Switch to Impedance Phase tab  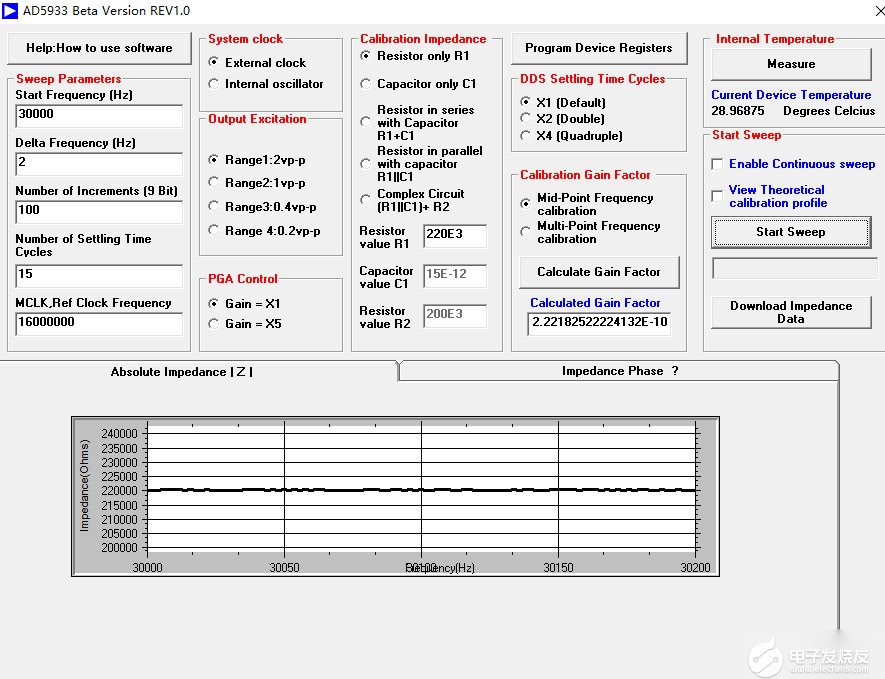coord(619,371)
